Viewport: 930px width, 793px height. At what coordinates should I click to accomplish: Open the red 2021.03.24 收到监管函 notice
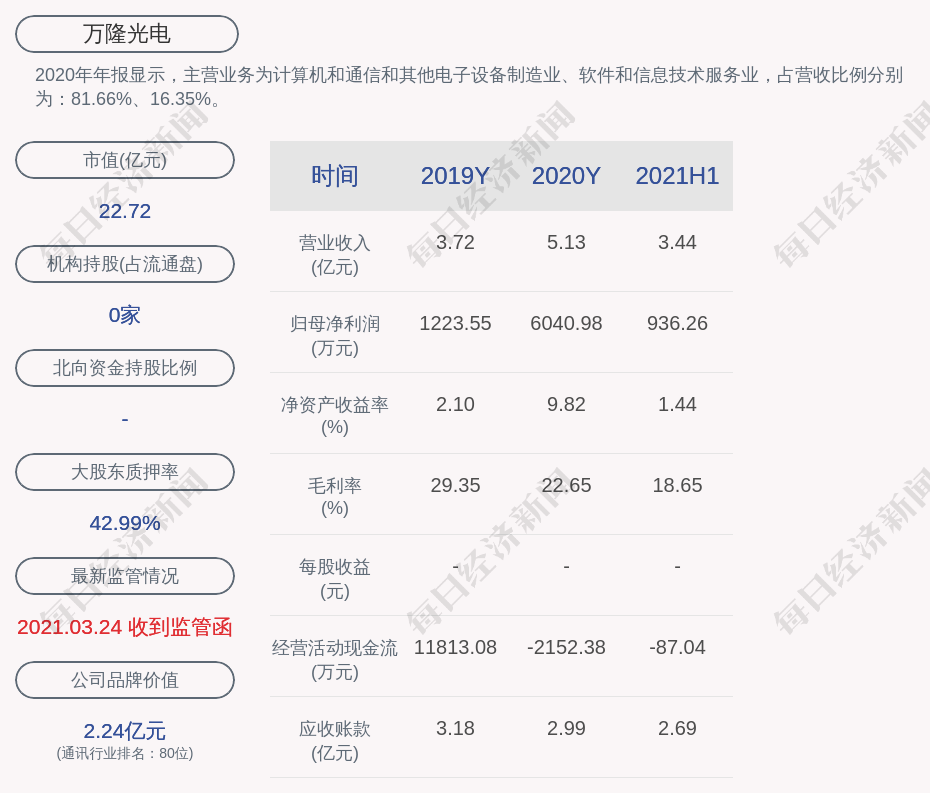tap(125, 627)
